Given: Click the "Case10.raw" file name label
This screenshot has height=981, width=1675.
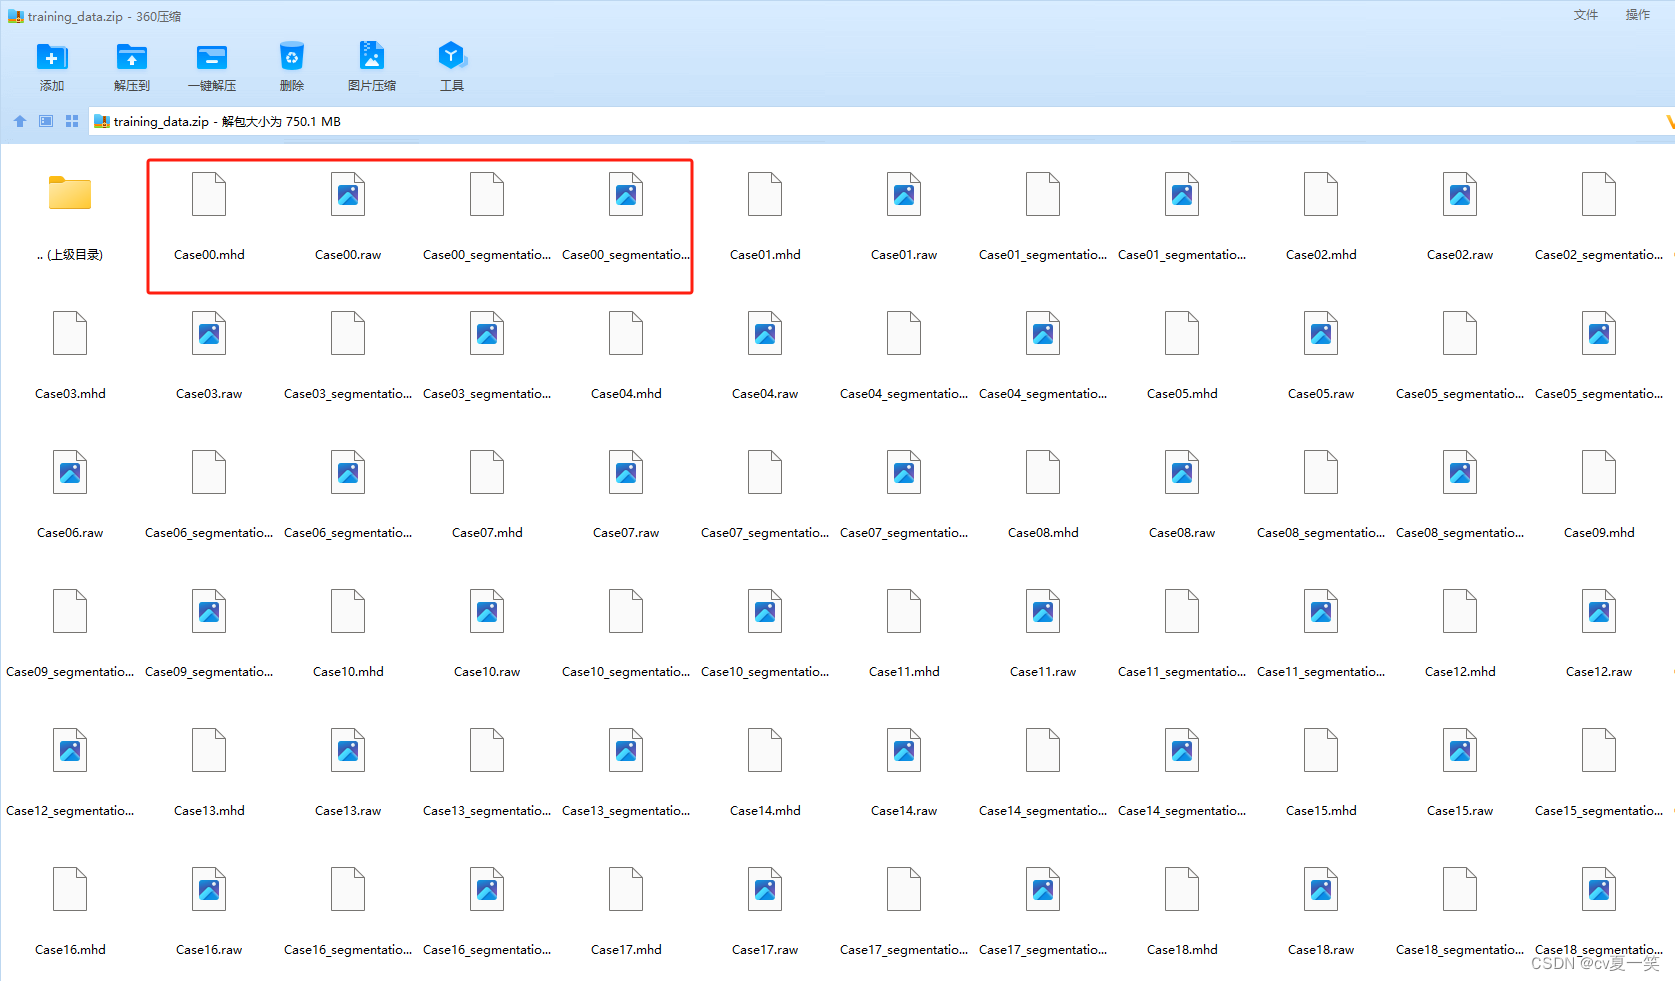Looking at the screenshot, I should (x=487, y=672).
